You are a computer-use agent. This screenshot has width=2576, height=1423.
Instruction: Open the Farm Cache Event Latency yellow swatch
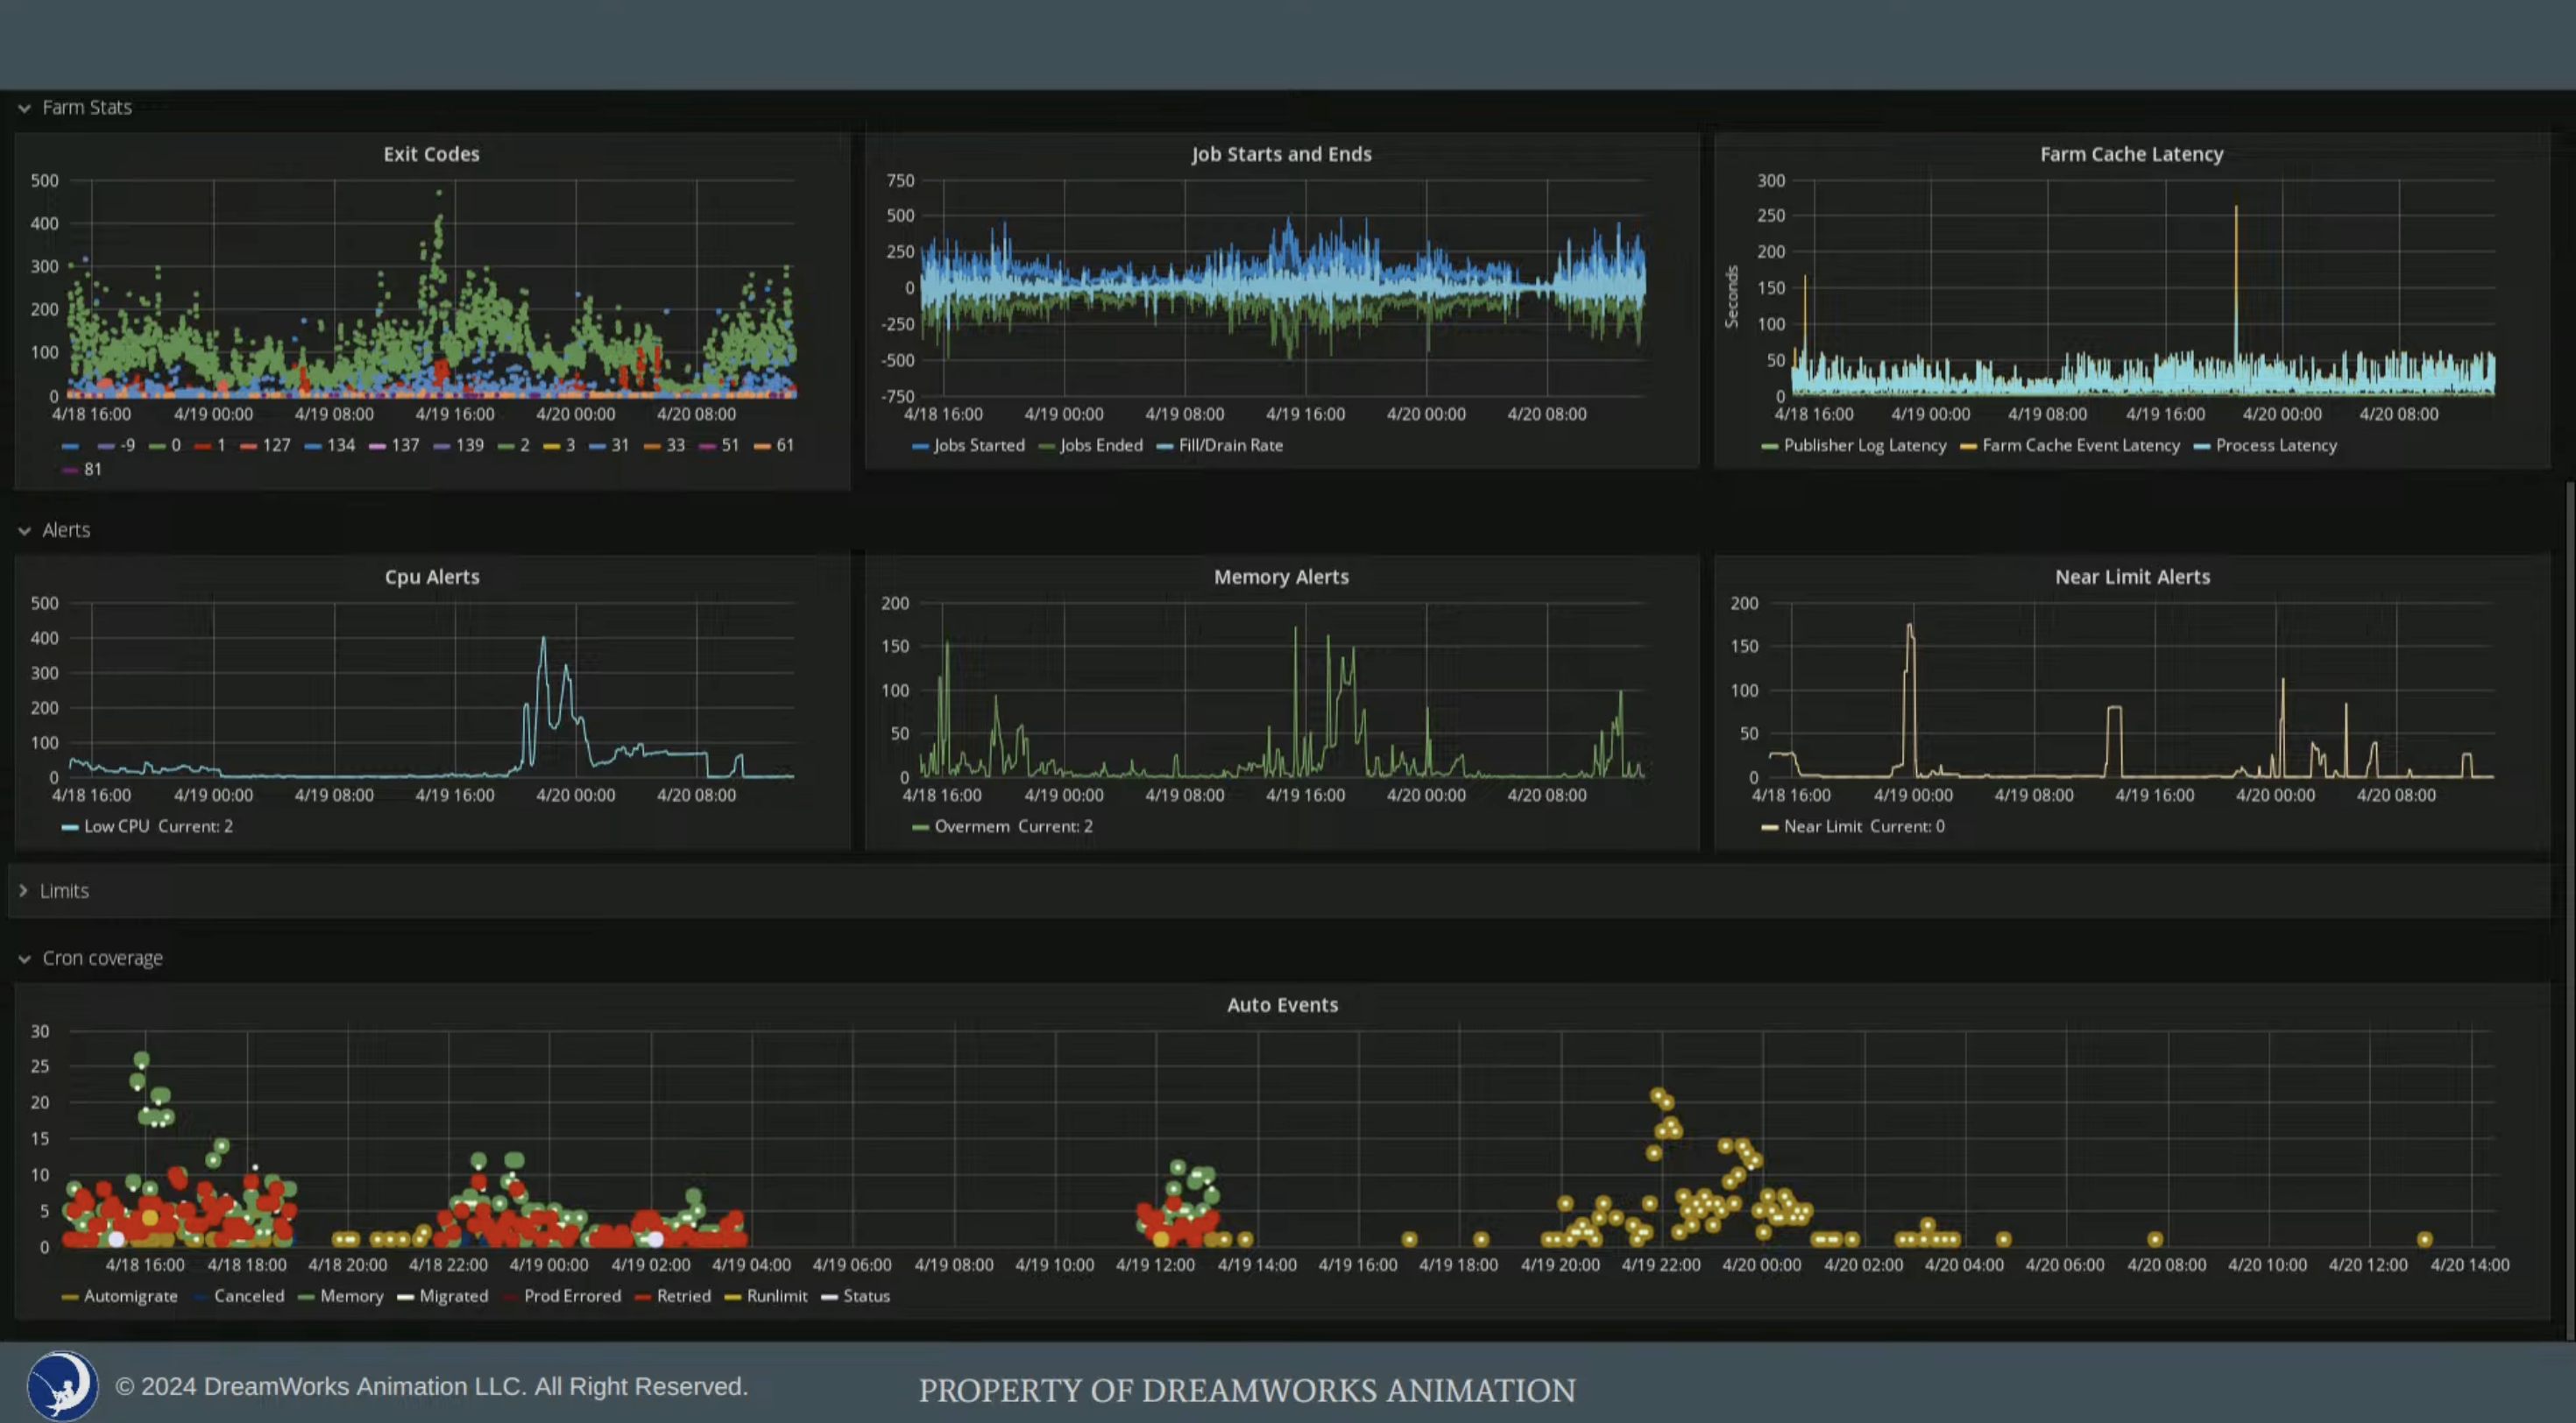point(1968,446)
